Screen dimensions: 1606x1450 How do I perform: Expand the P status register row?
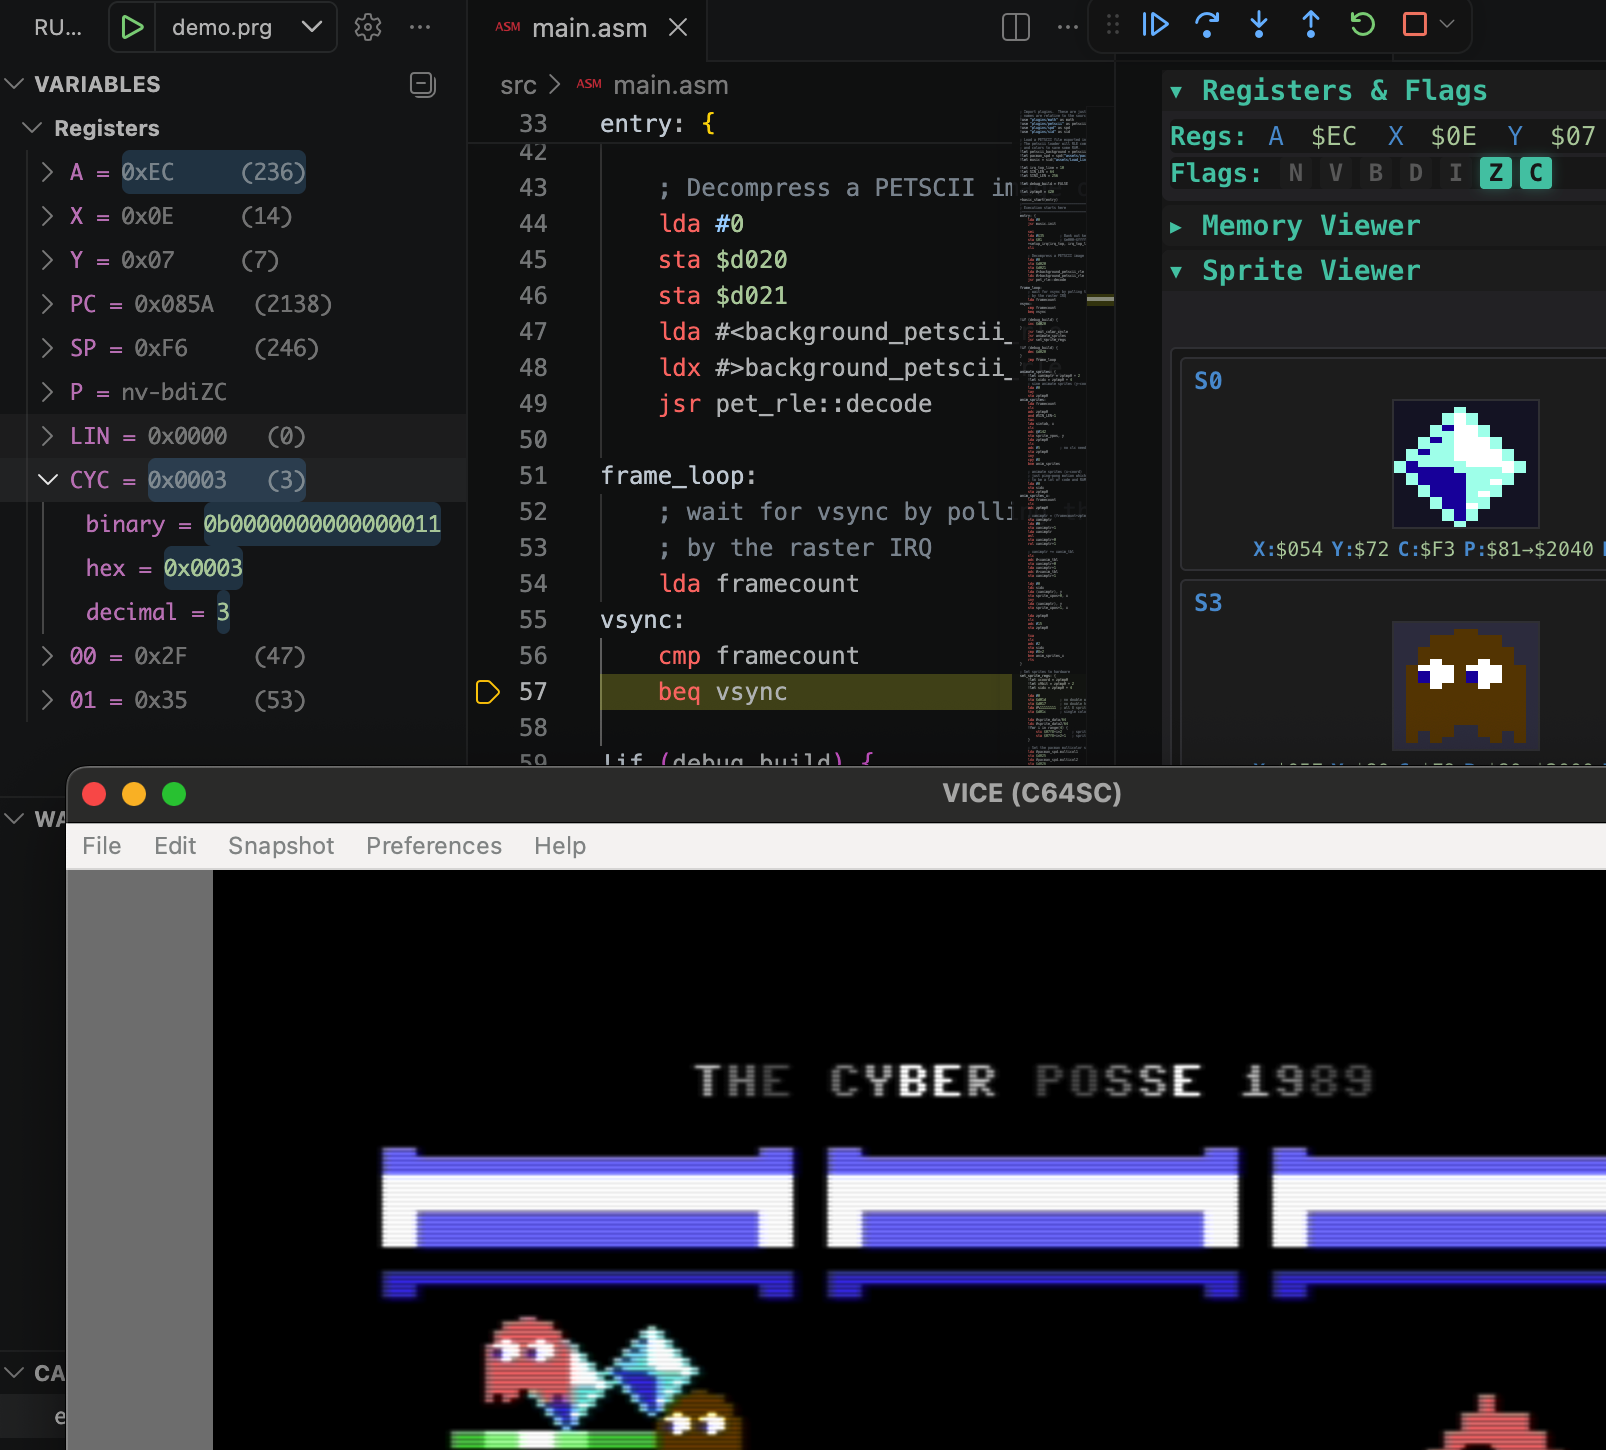tap(47, 392)
